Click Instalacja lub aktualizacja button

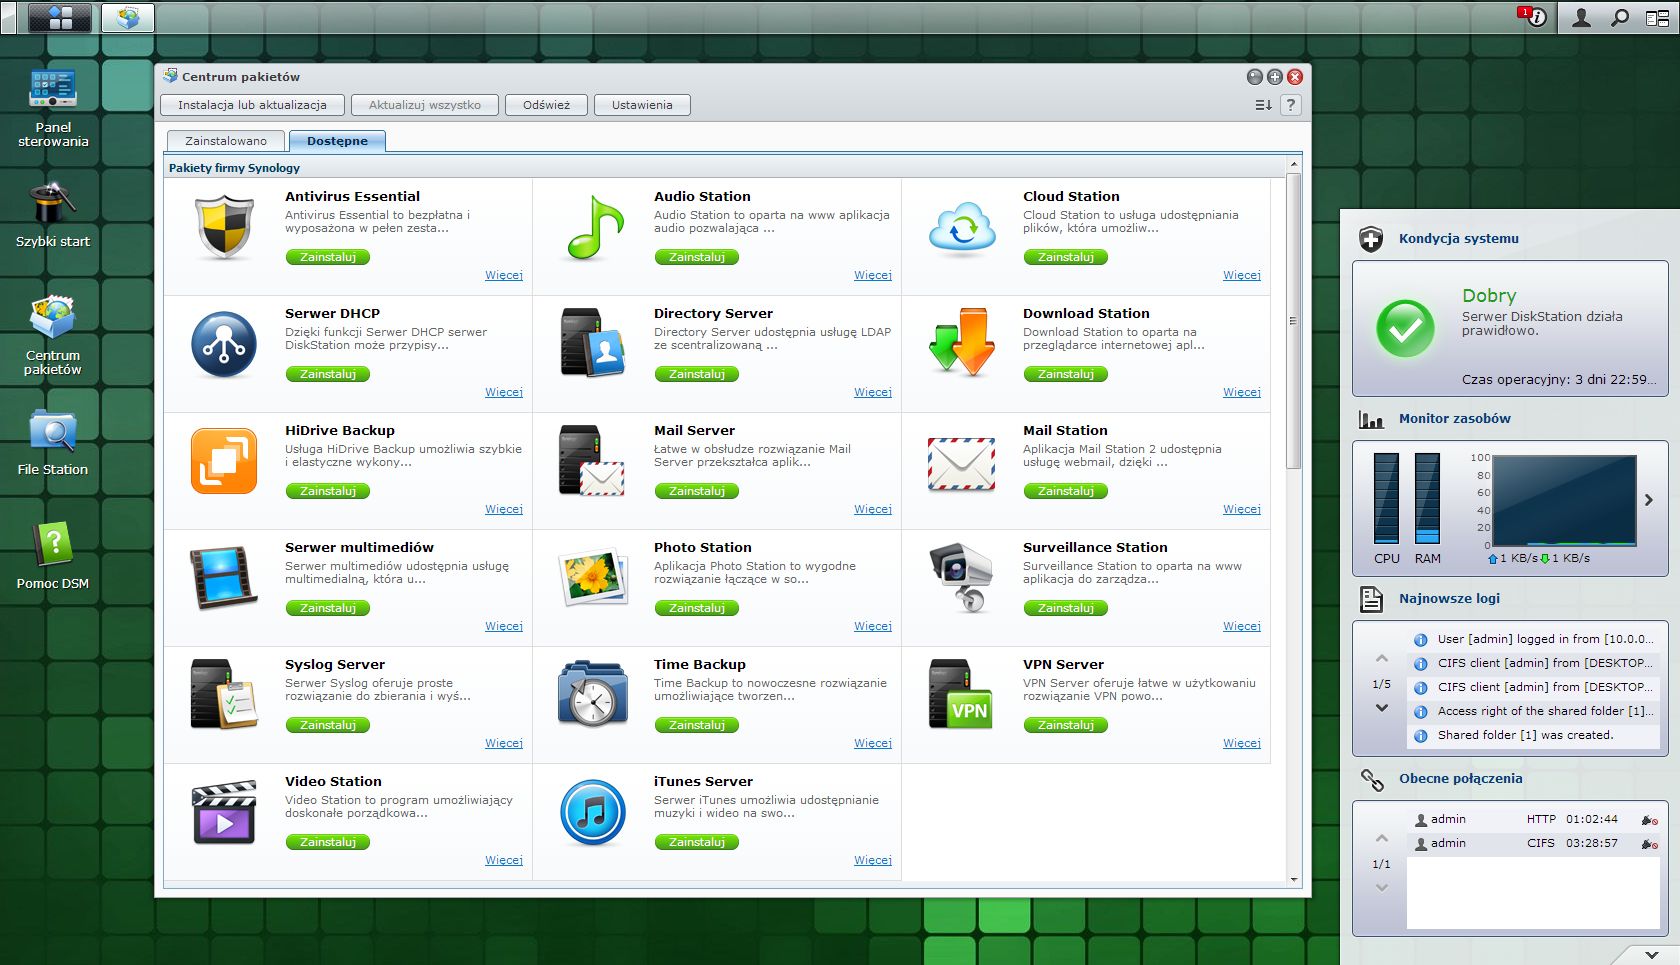tap(252, 105)
